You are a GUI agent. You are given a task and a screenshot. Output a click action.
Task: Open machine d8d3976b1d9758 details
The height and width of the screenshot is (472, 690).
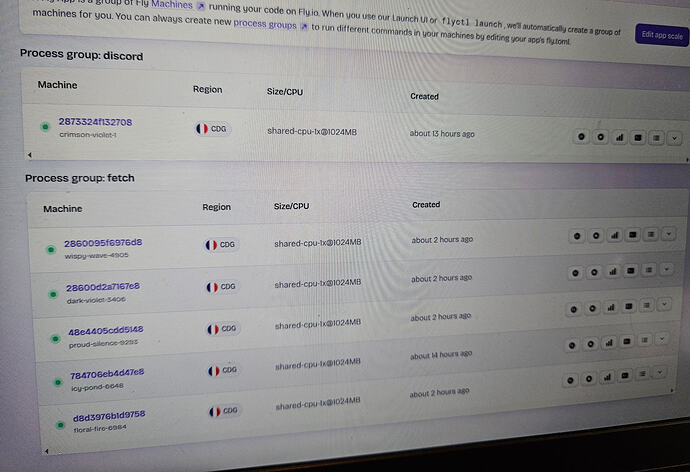[109, 416]
